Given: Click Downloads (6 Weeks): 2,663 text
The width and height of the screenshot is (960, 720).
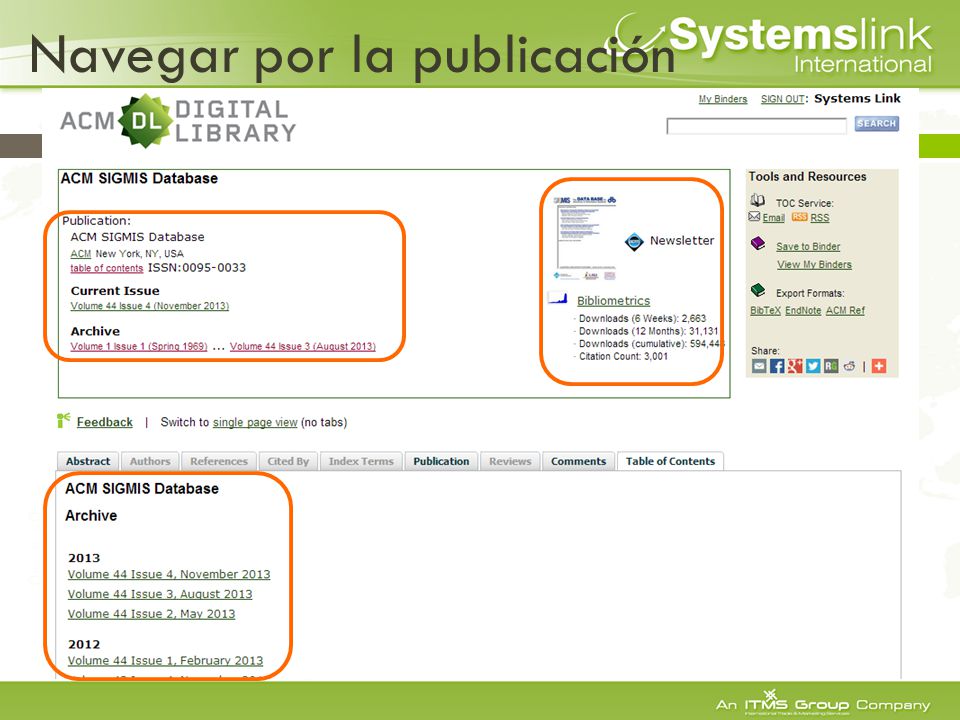Looking at the screenshot, I should [x=642, y=318].
